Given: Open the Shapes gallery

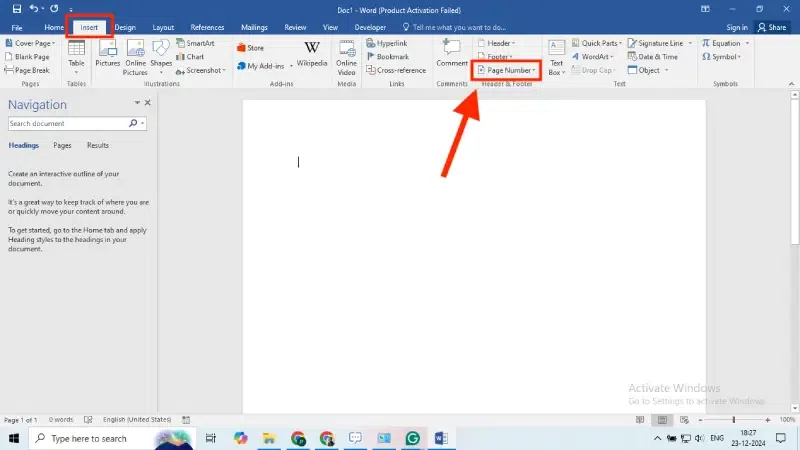Looking at the screenshot, I should click(x=161, y=56).
